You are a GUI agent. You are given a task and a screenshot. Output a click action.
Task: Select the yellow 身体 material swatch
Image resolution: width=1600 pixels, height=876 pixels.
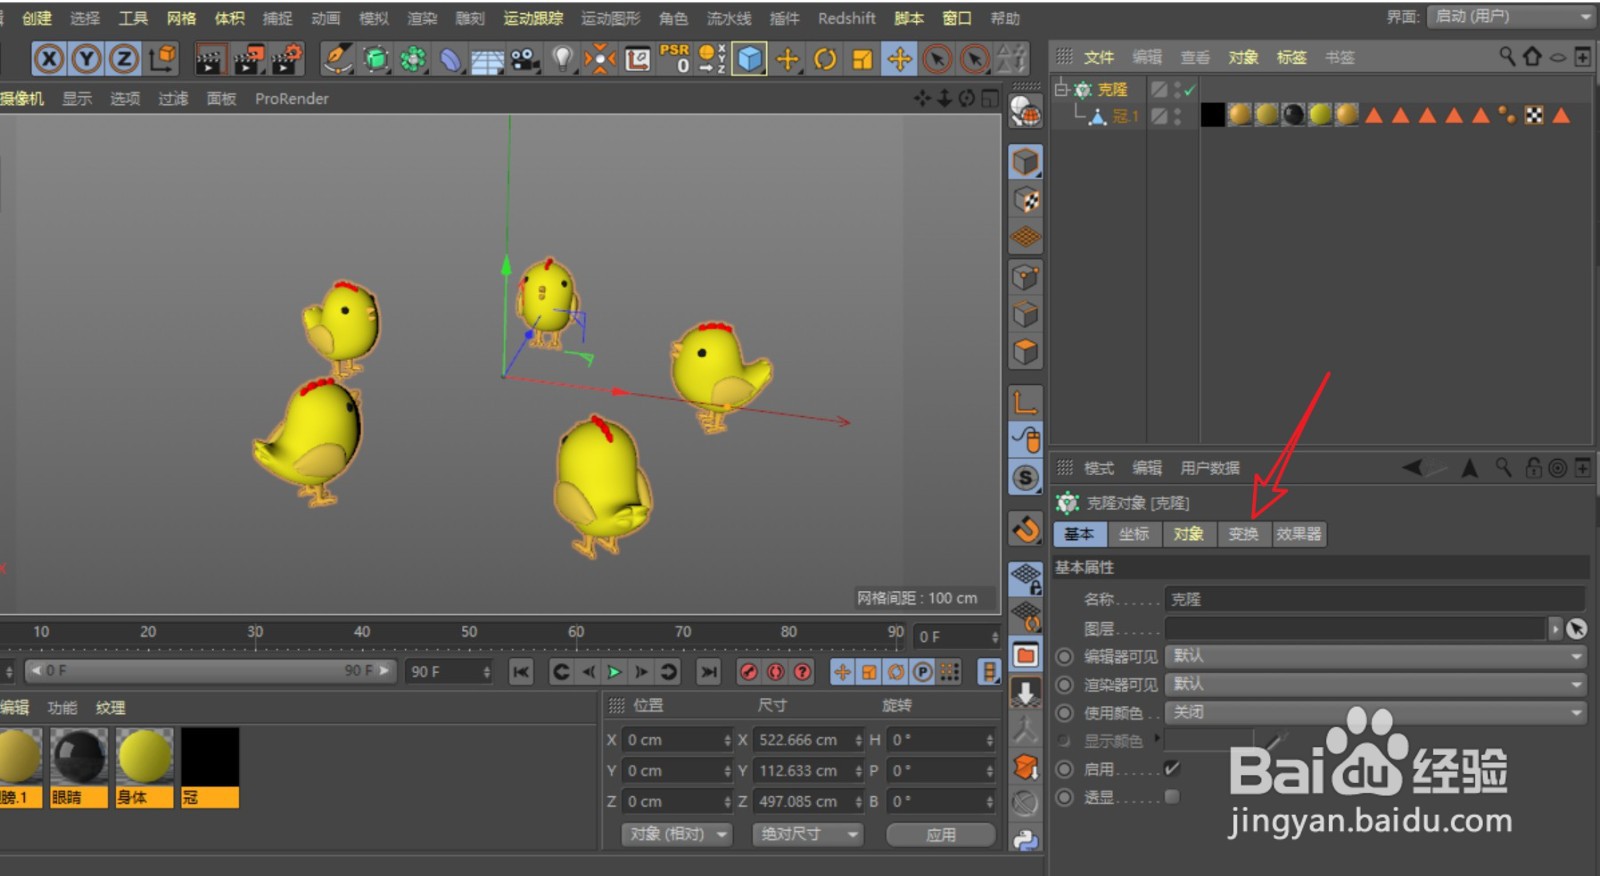click(145, 757)
